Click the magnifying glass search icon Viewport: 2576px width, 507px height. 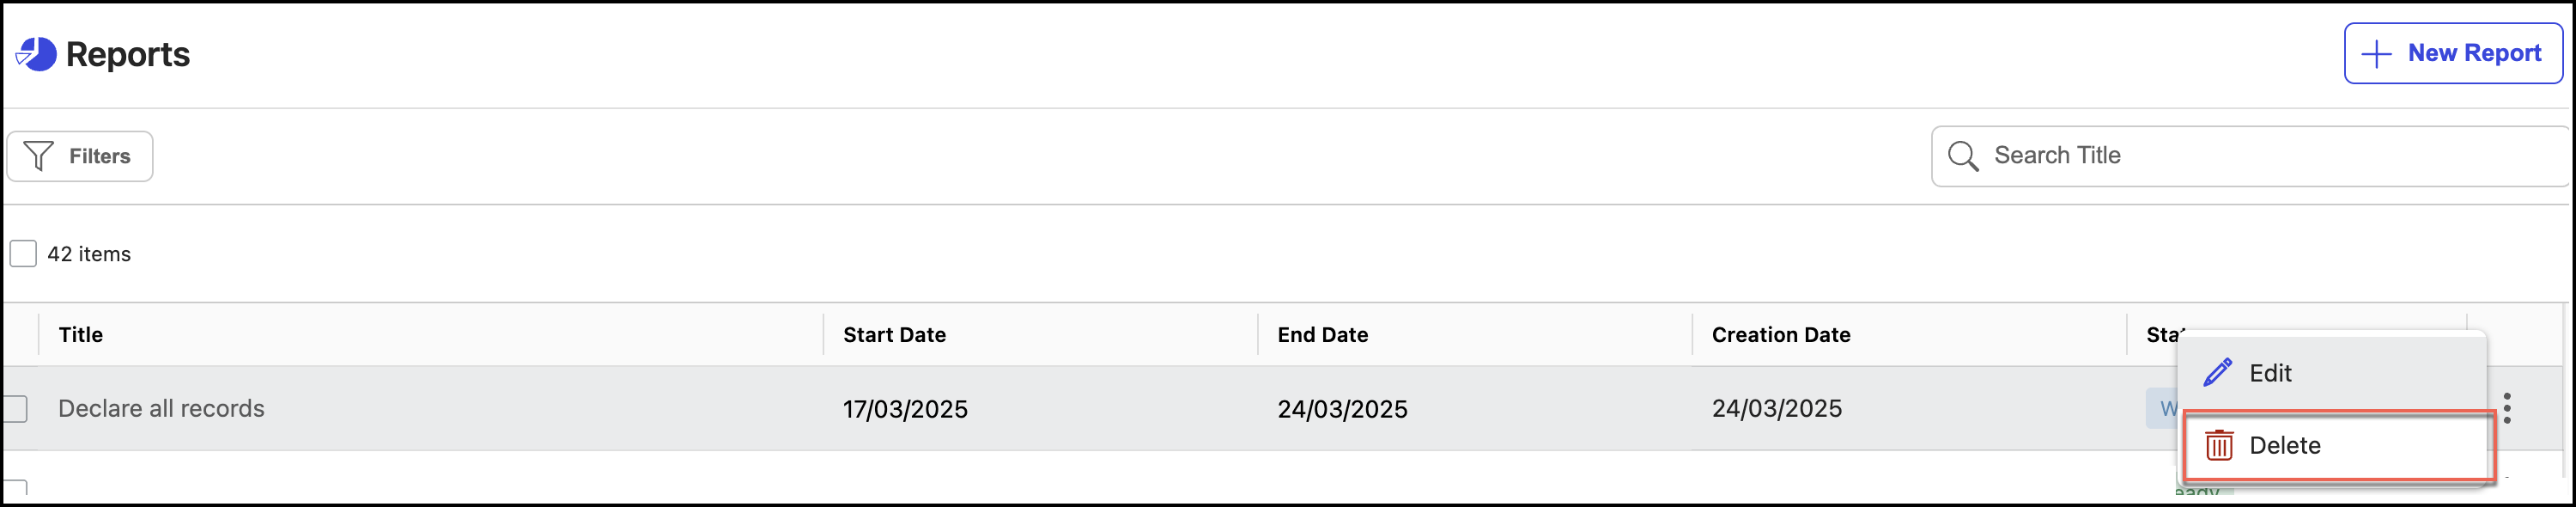[x=1962, y=156]
